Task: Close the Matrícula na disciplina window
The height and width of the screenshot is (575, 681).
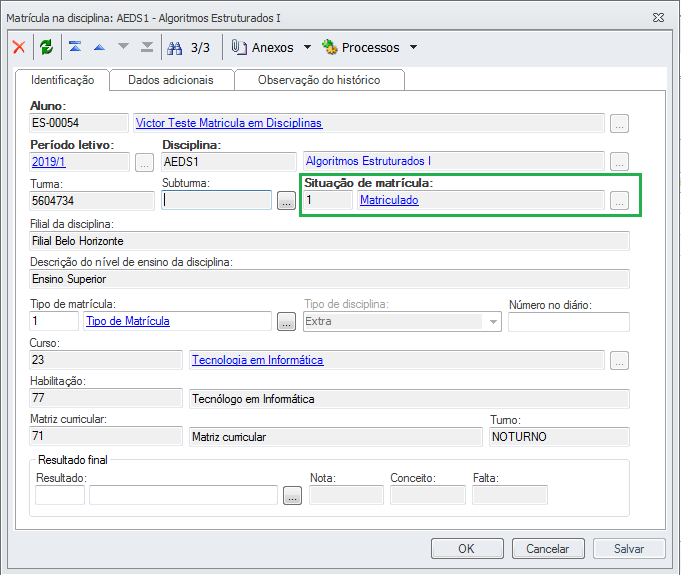Action: (x=658, y=17)
